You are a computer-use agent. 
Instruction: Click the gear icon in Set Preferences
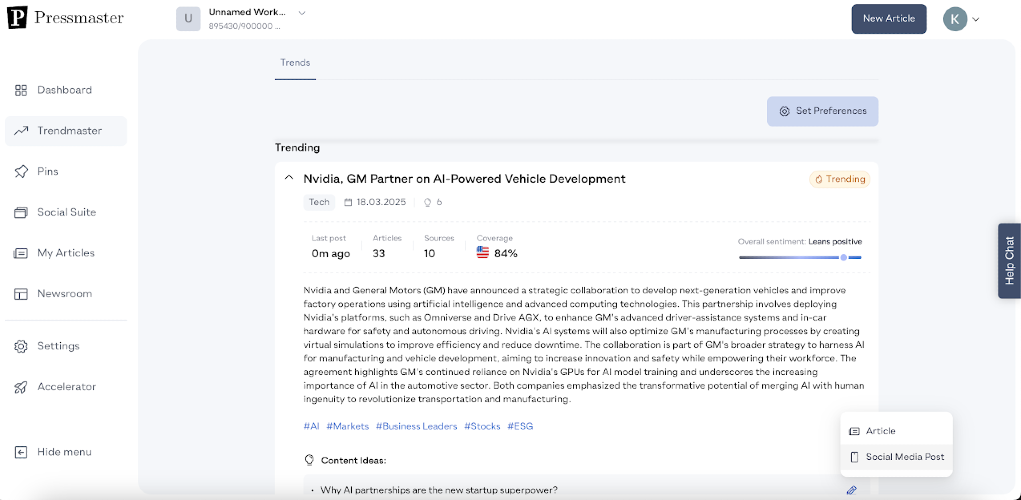[x=785, y=111]
